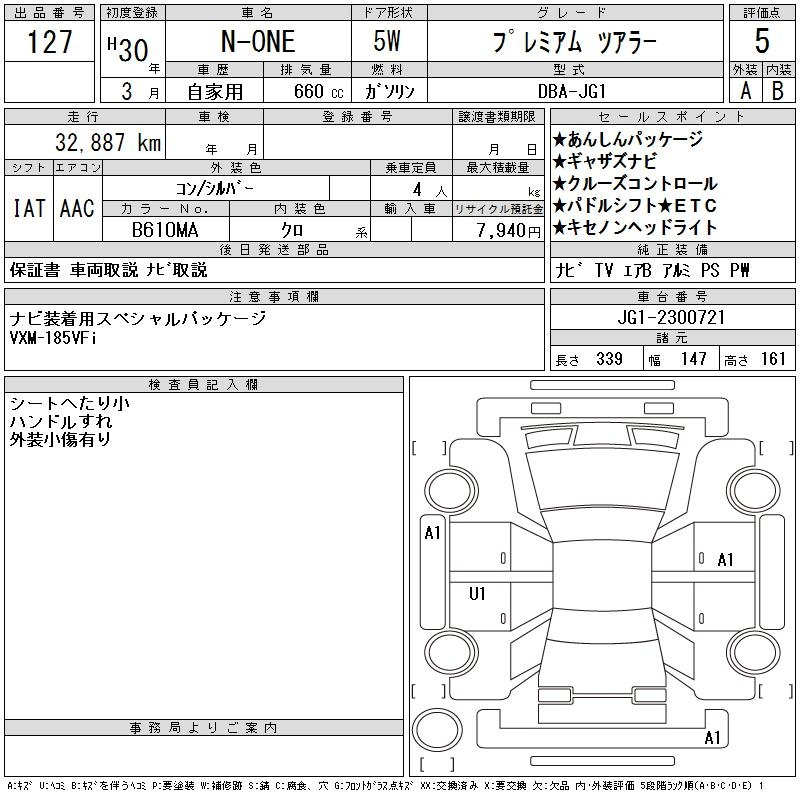Select the registration year H30
Screen dimensions: 800x800
[128, 49]
